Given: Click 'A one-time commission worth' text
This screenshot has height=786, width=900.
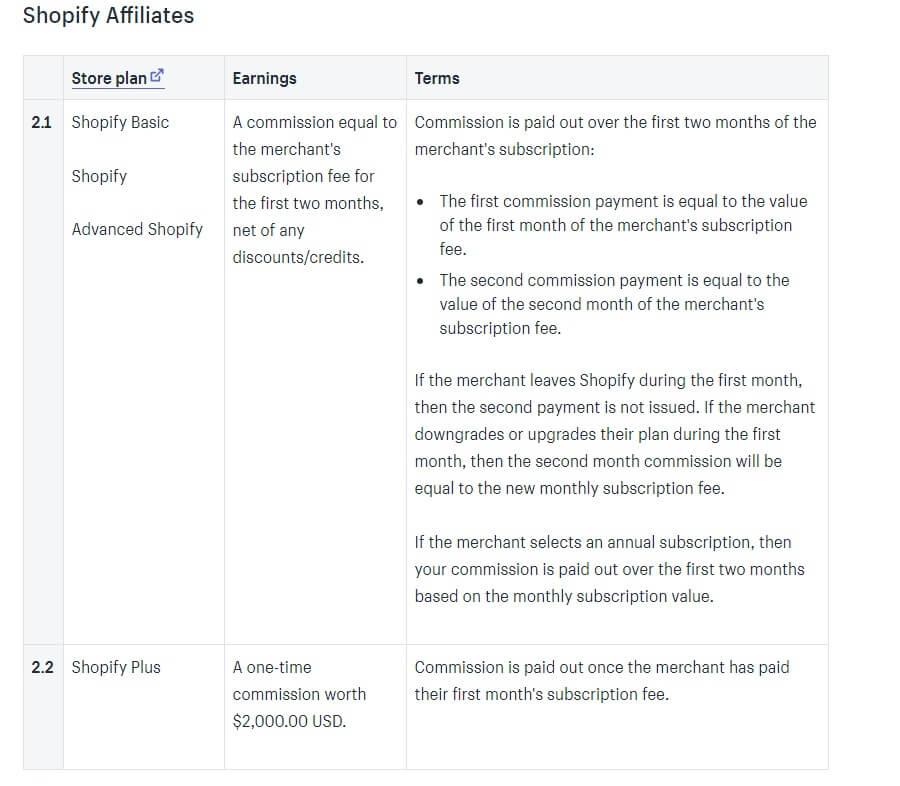Looking at the screenshot, I should 299,680.
